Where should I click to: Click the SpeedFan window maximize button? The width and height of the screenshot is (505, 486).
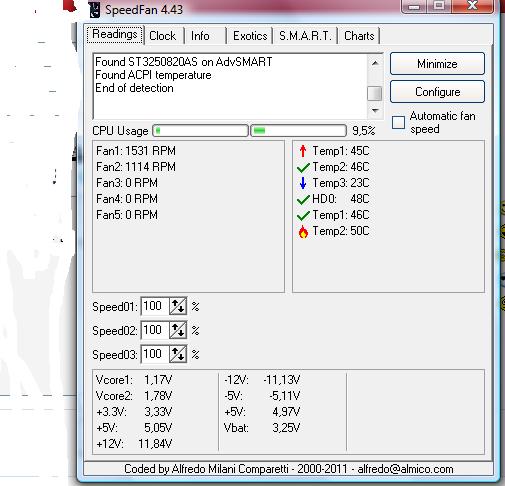click(x=439, y=6)
